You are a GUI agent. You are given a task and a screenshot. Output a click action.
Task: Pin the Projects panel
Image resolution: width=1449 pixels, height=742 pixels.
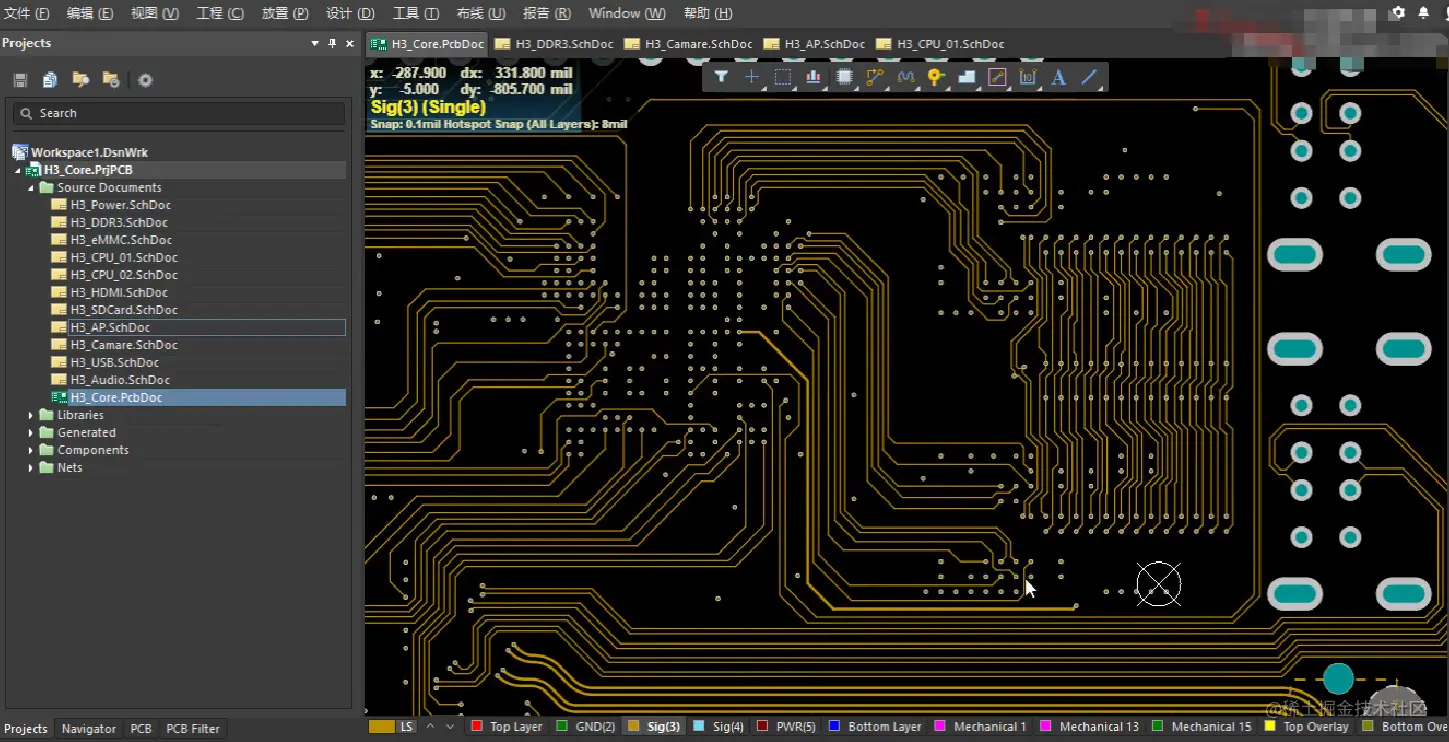(333, 44)
